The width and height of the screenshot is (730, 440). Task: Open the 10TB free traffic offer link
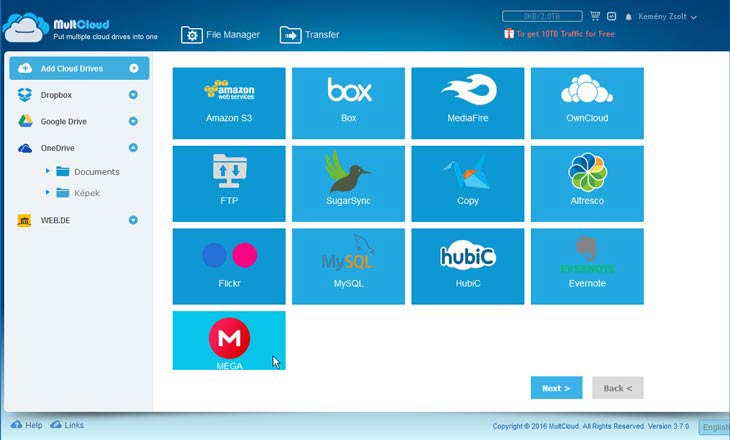pos(565,34)
